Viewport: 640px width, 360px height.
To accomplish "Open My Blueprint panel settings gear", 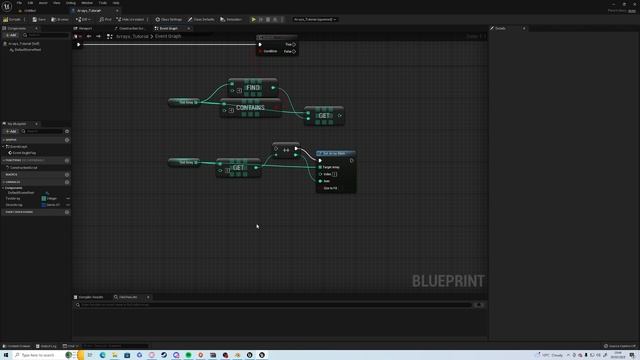I will pyautogui.click(x=67, y=131).
